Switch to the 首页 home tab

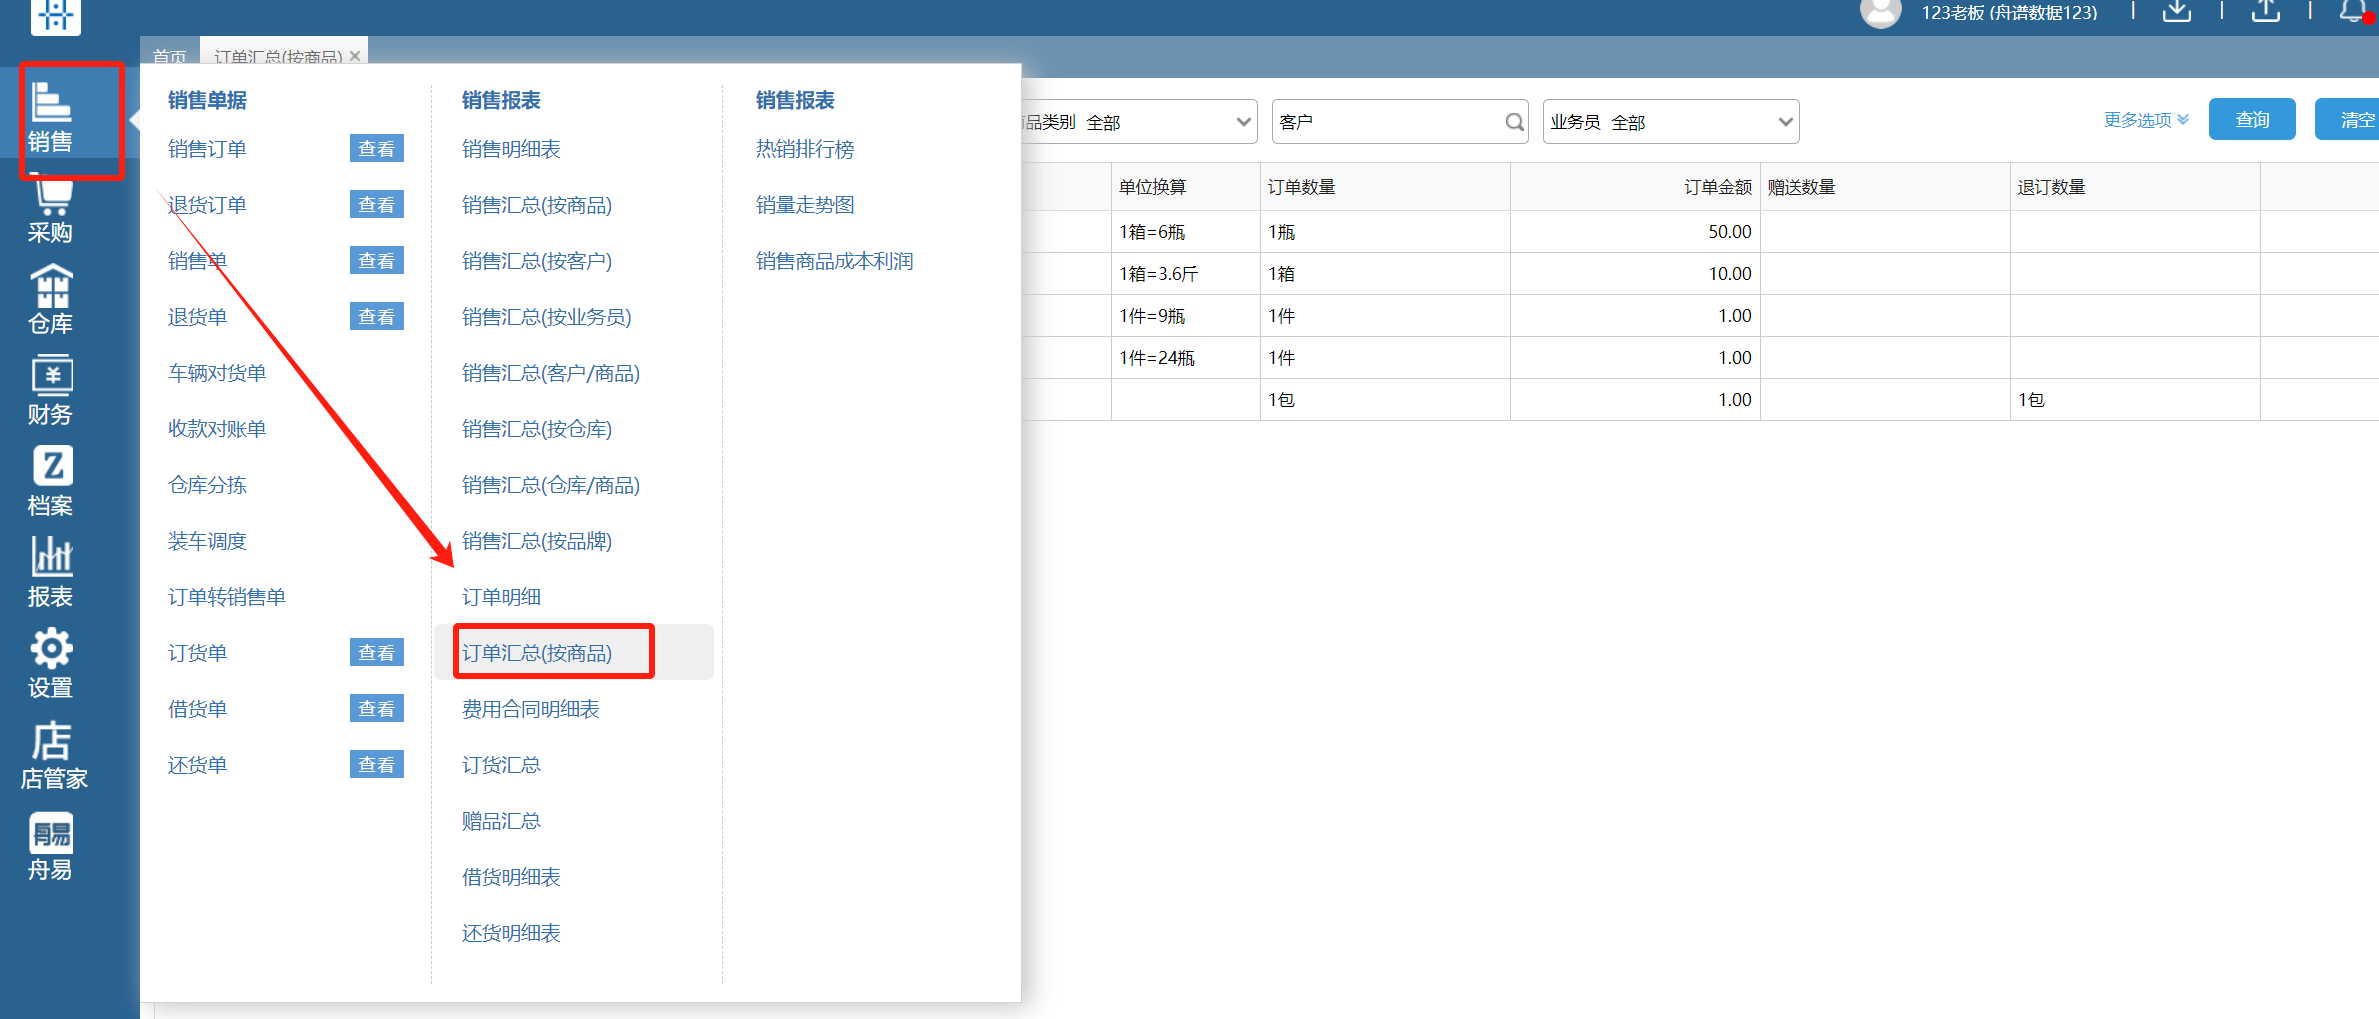coord(169,56)
